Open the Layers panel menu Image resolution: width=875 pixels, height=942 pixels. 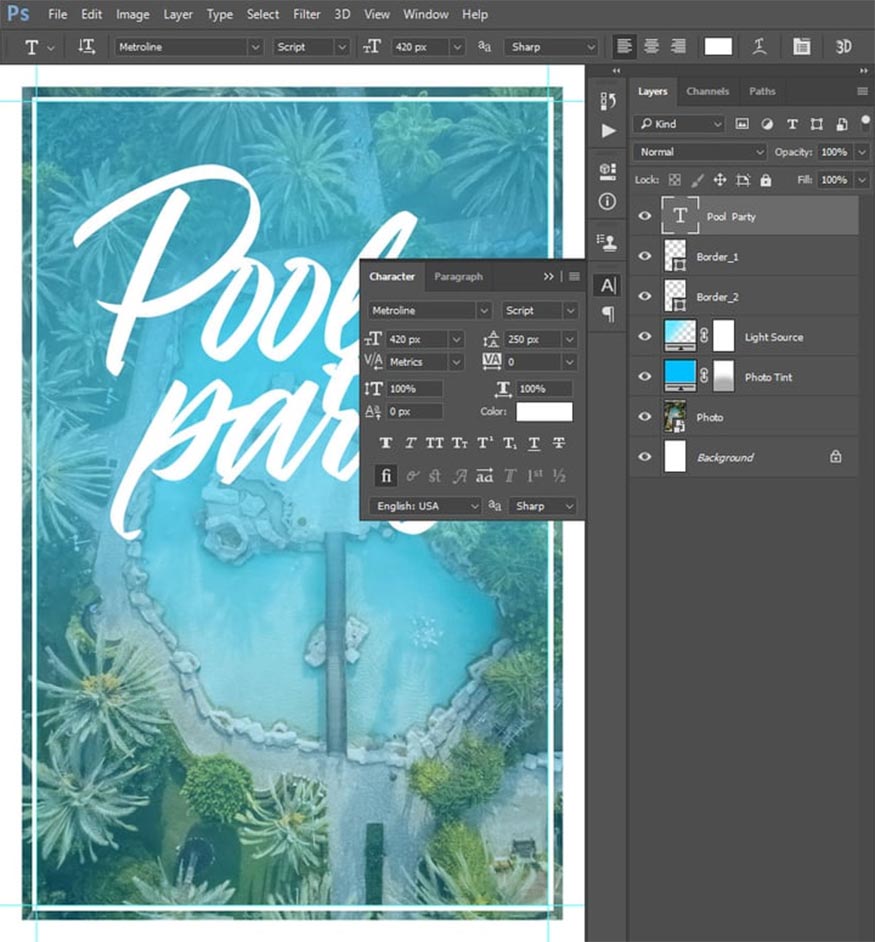[862, 91]
